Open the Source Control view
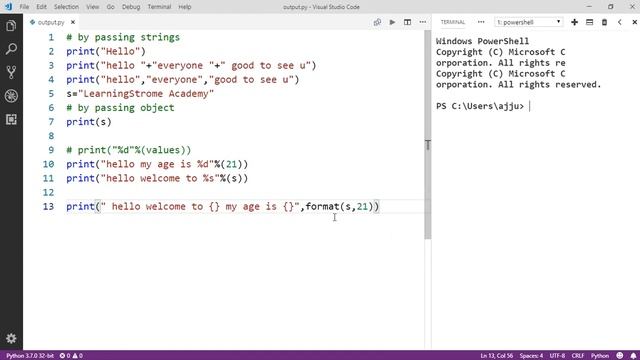This screenshot has width=640, height=360. point(11,73)
